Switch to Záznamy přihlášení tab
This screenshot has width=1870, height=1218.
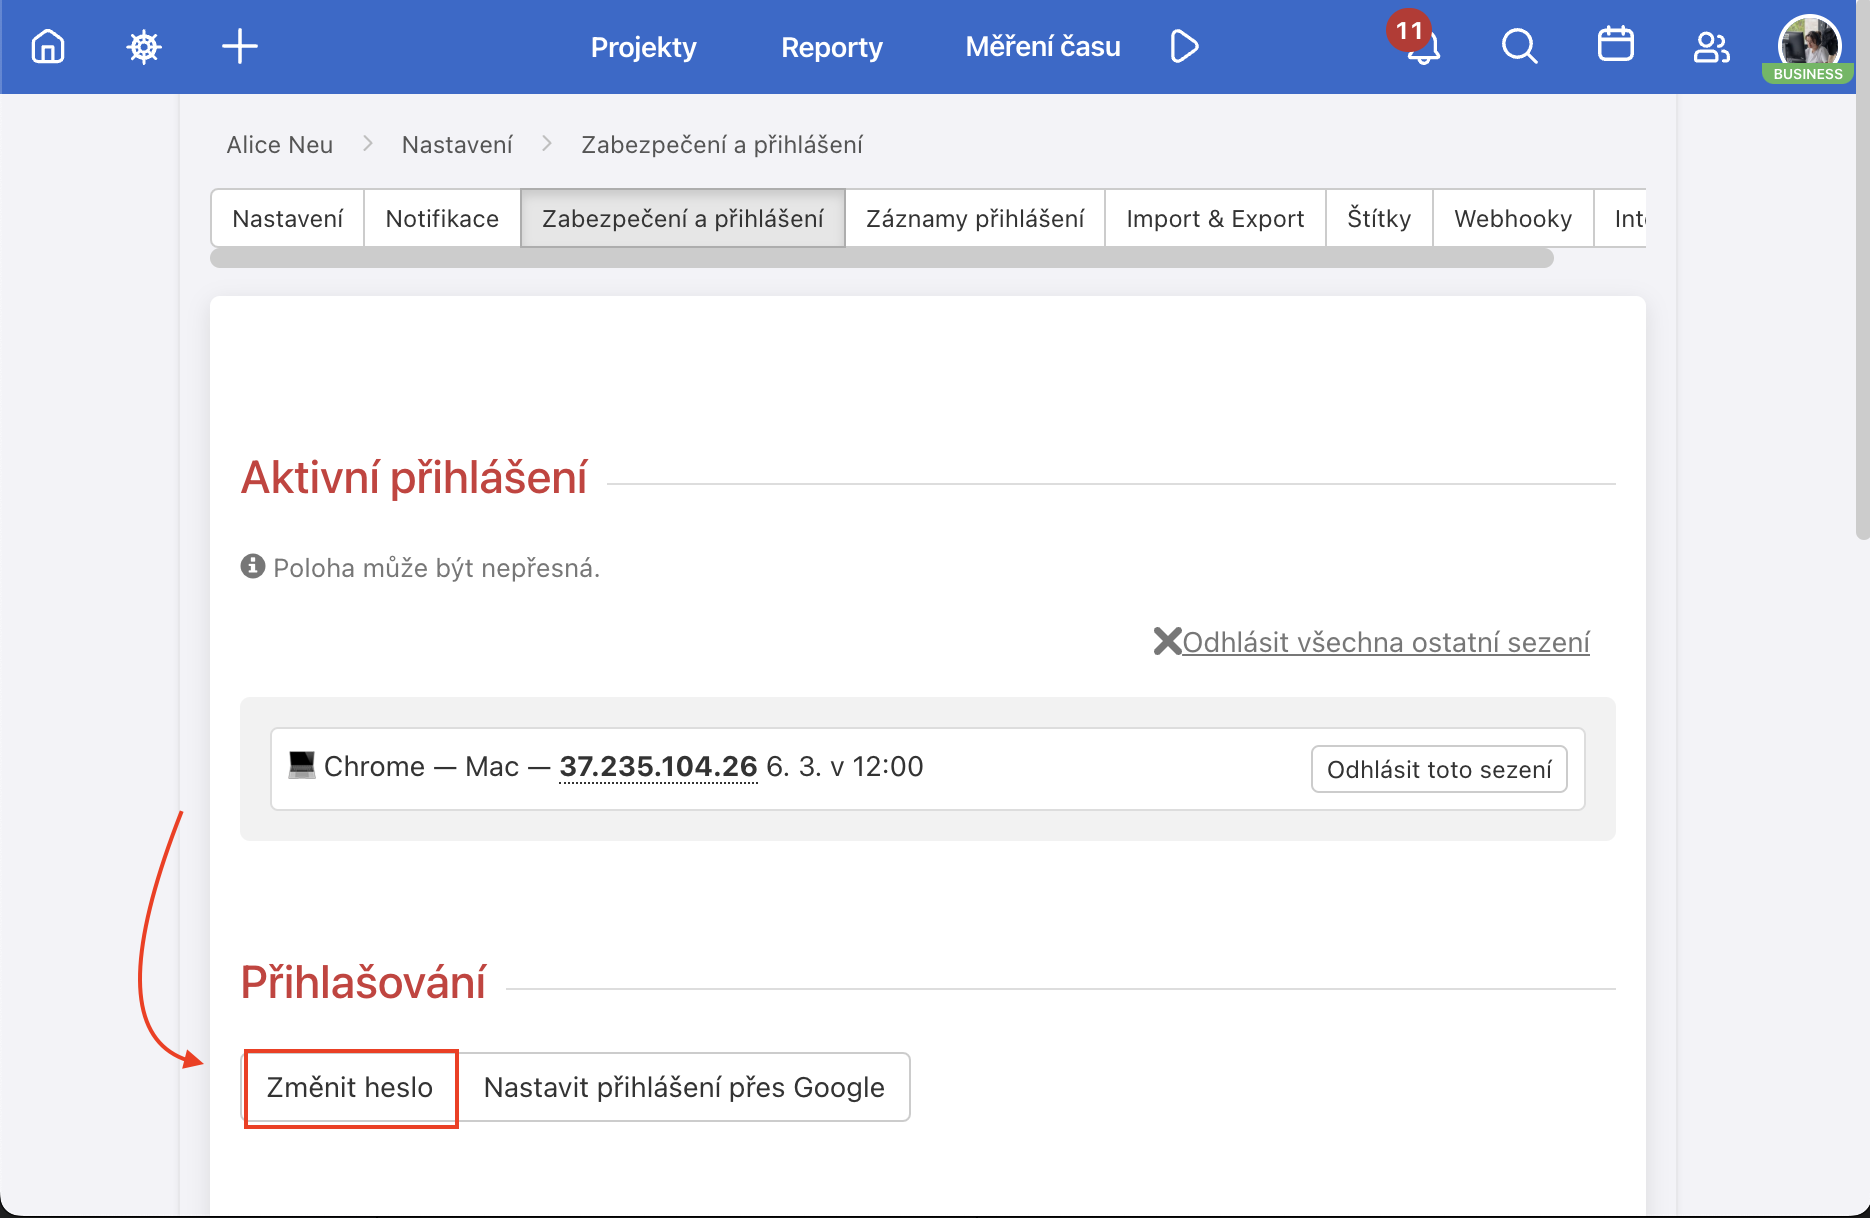(x=975, y=218)
